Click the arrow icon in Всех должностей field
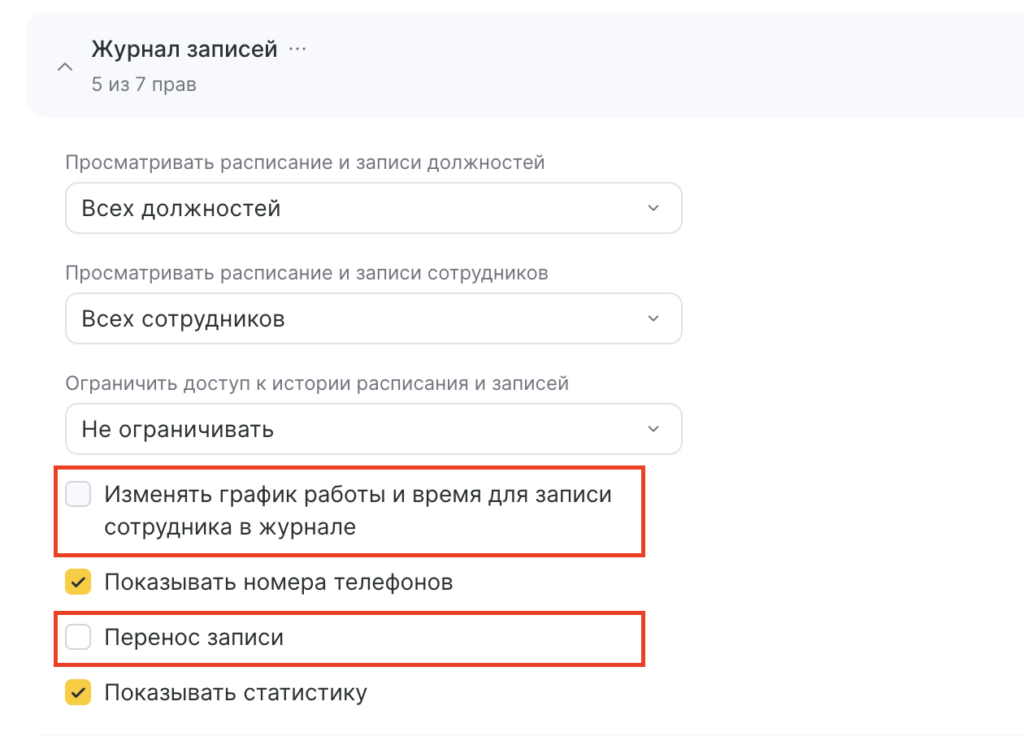This screenshot has width=1024, height=736. point(653,208)
